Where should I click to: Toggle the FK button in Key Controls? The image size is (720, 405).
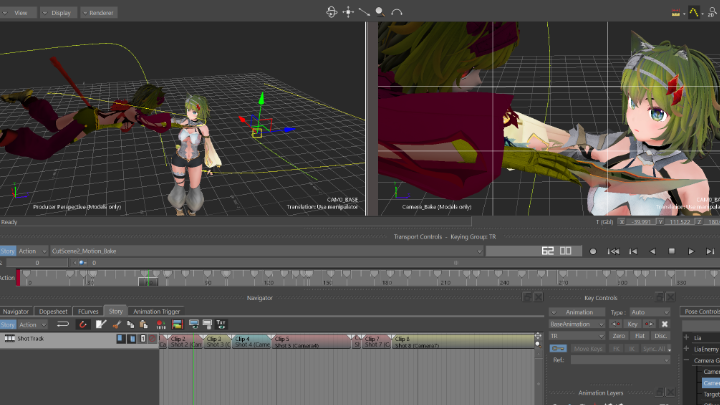(x=616, y=349)
